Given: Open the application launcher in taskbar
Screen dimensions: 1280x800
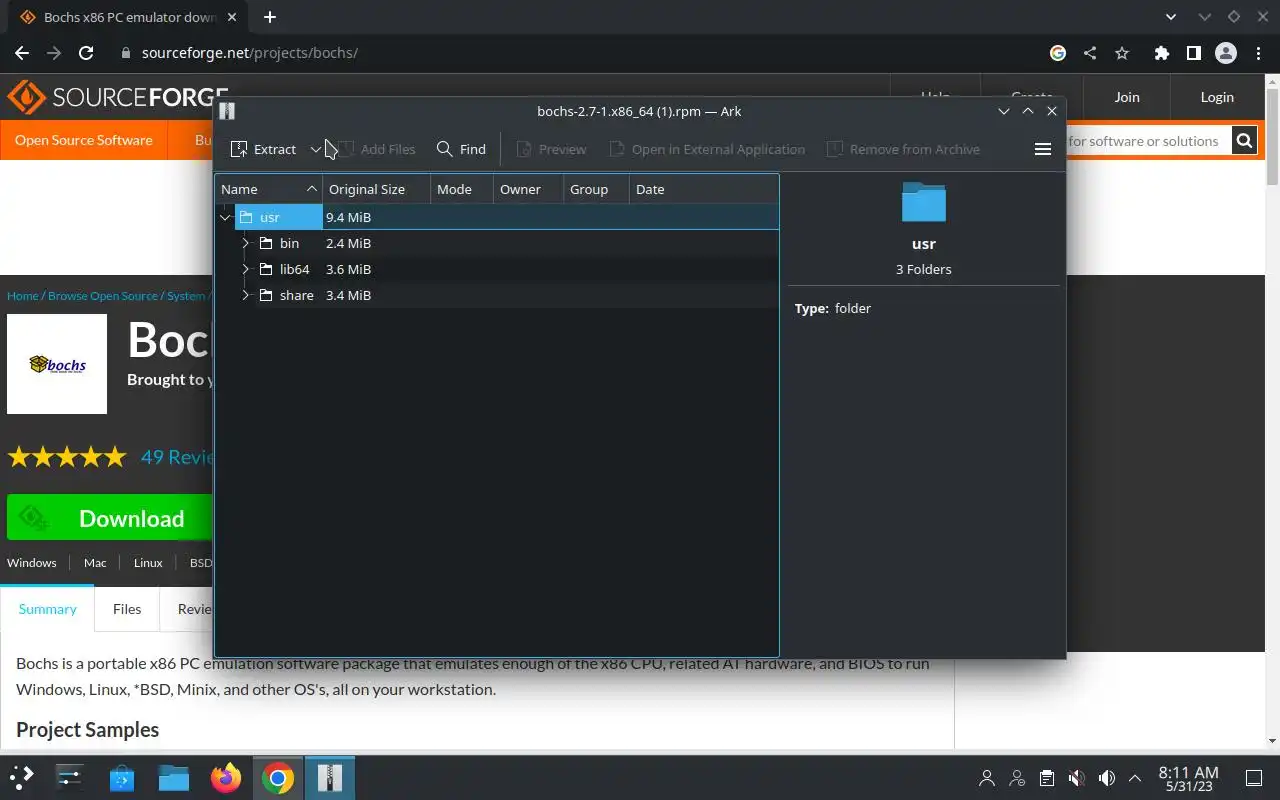Looking at the screenshot, I should pyautogui.click(x=21, y=777).
